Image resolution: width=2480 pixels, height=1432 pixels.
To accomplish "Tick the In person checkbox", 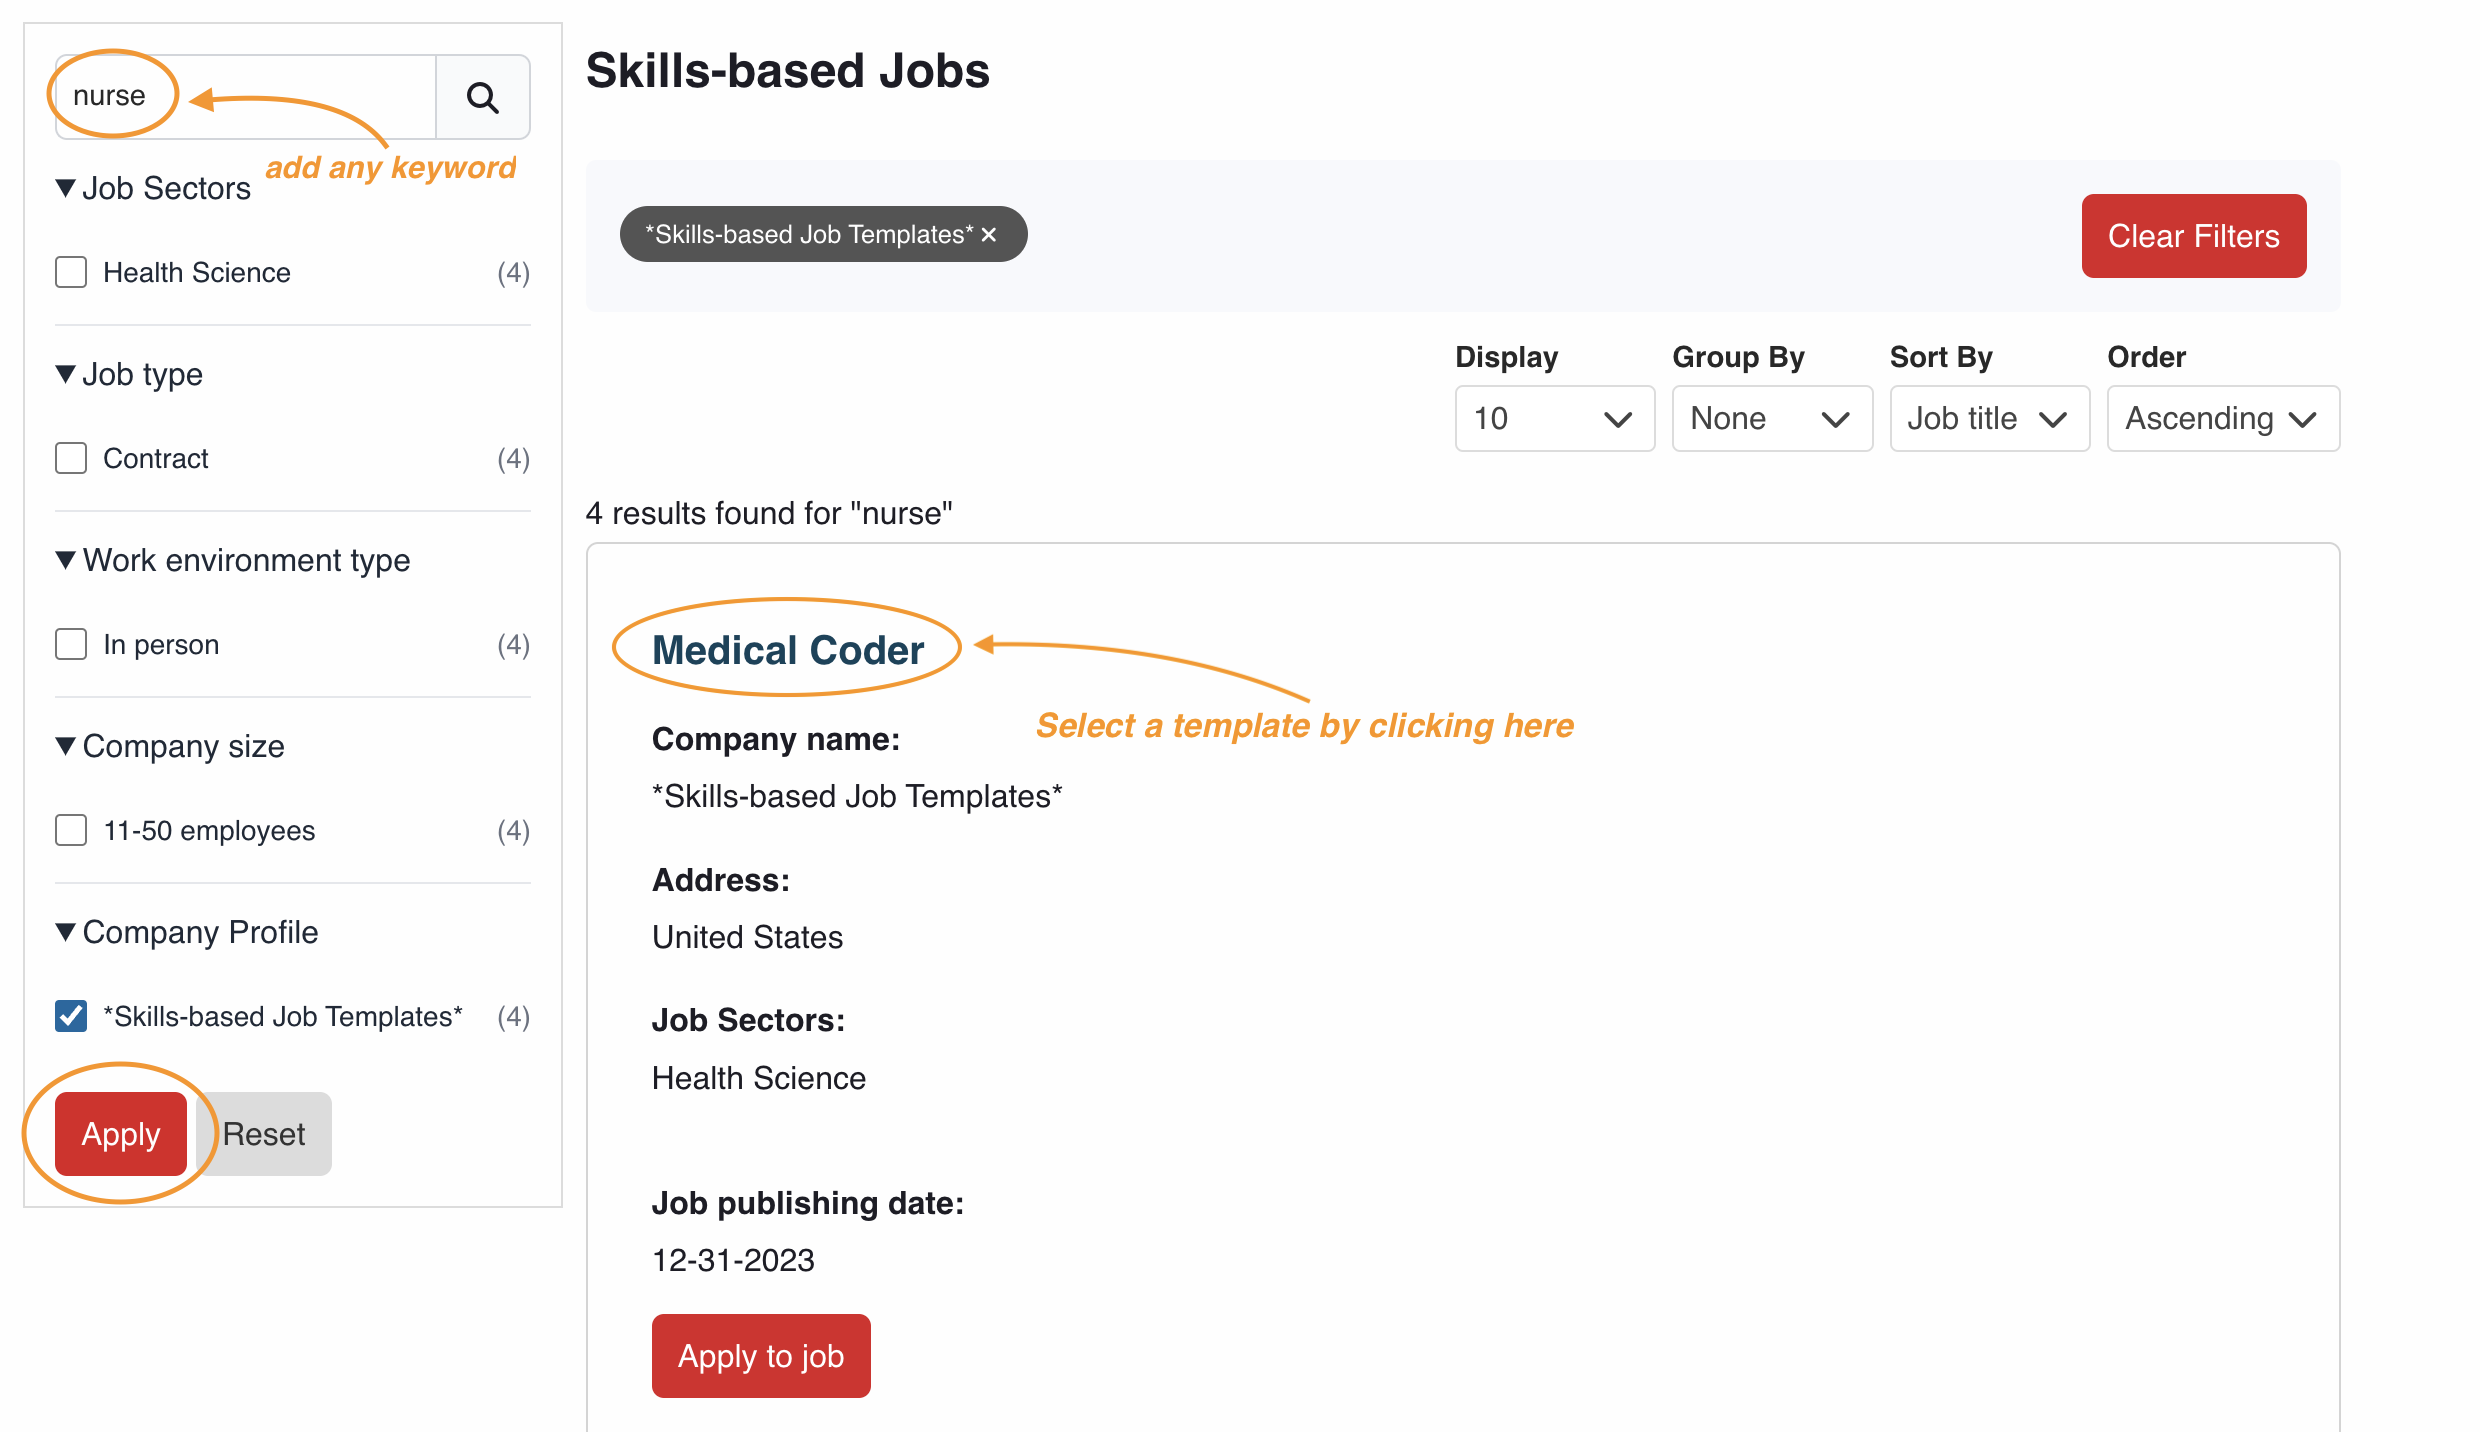I will 71,644.
